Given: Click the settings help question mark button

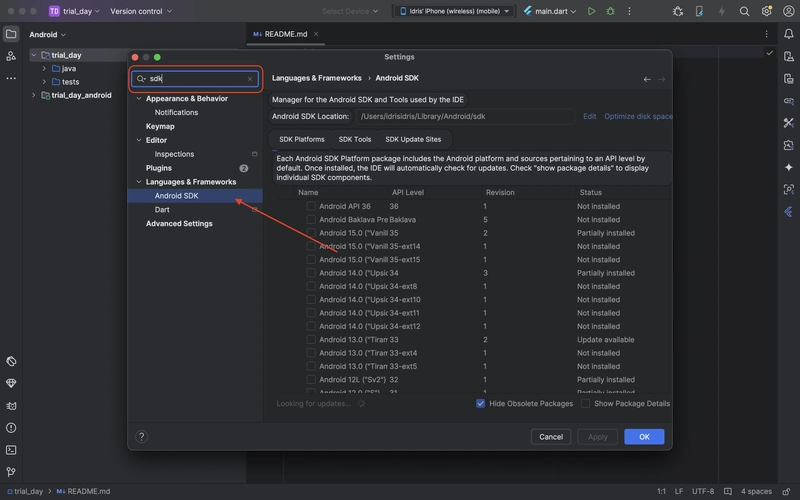Looking at the screenshot, I should click(141, 436).
